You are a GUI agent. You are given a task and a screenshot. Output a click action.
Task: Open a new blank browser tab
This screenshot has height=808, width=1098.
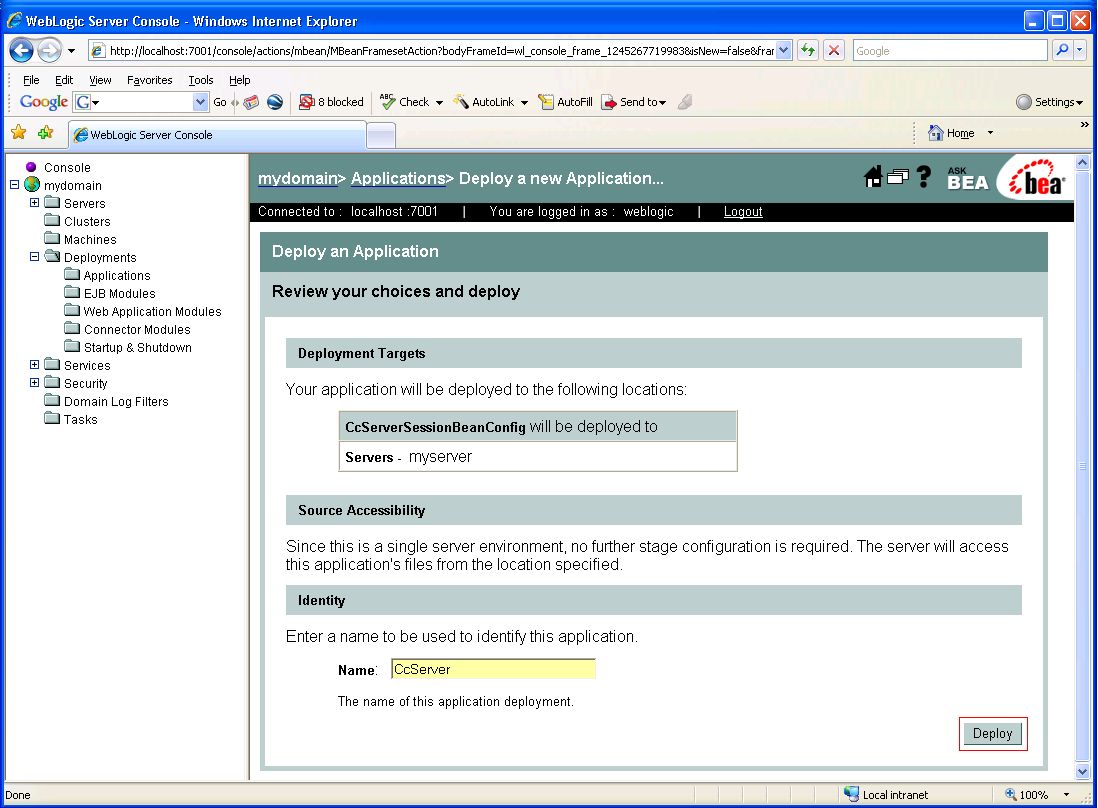click(x=381, y=135)
